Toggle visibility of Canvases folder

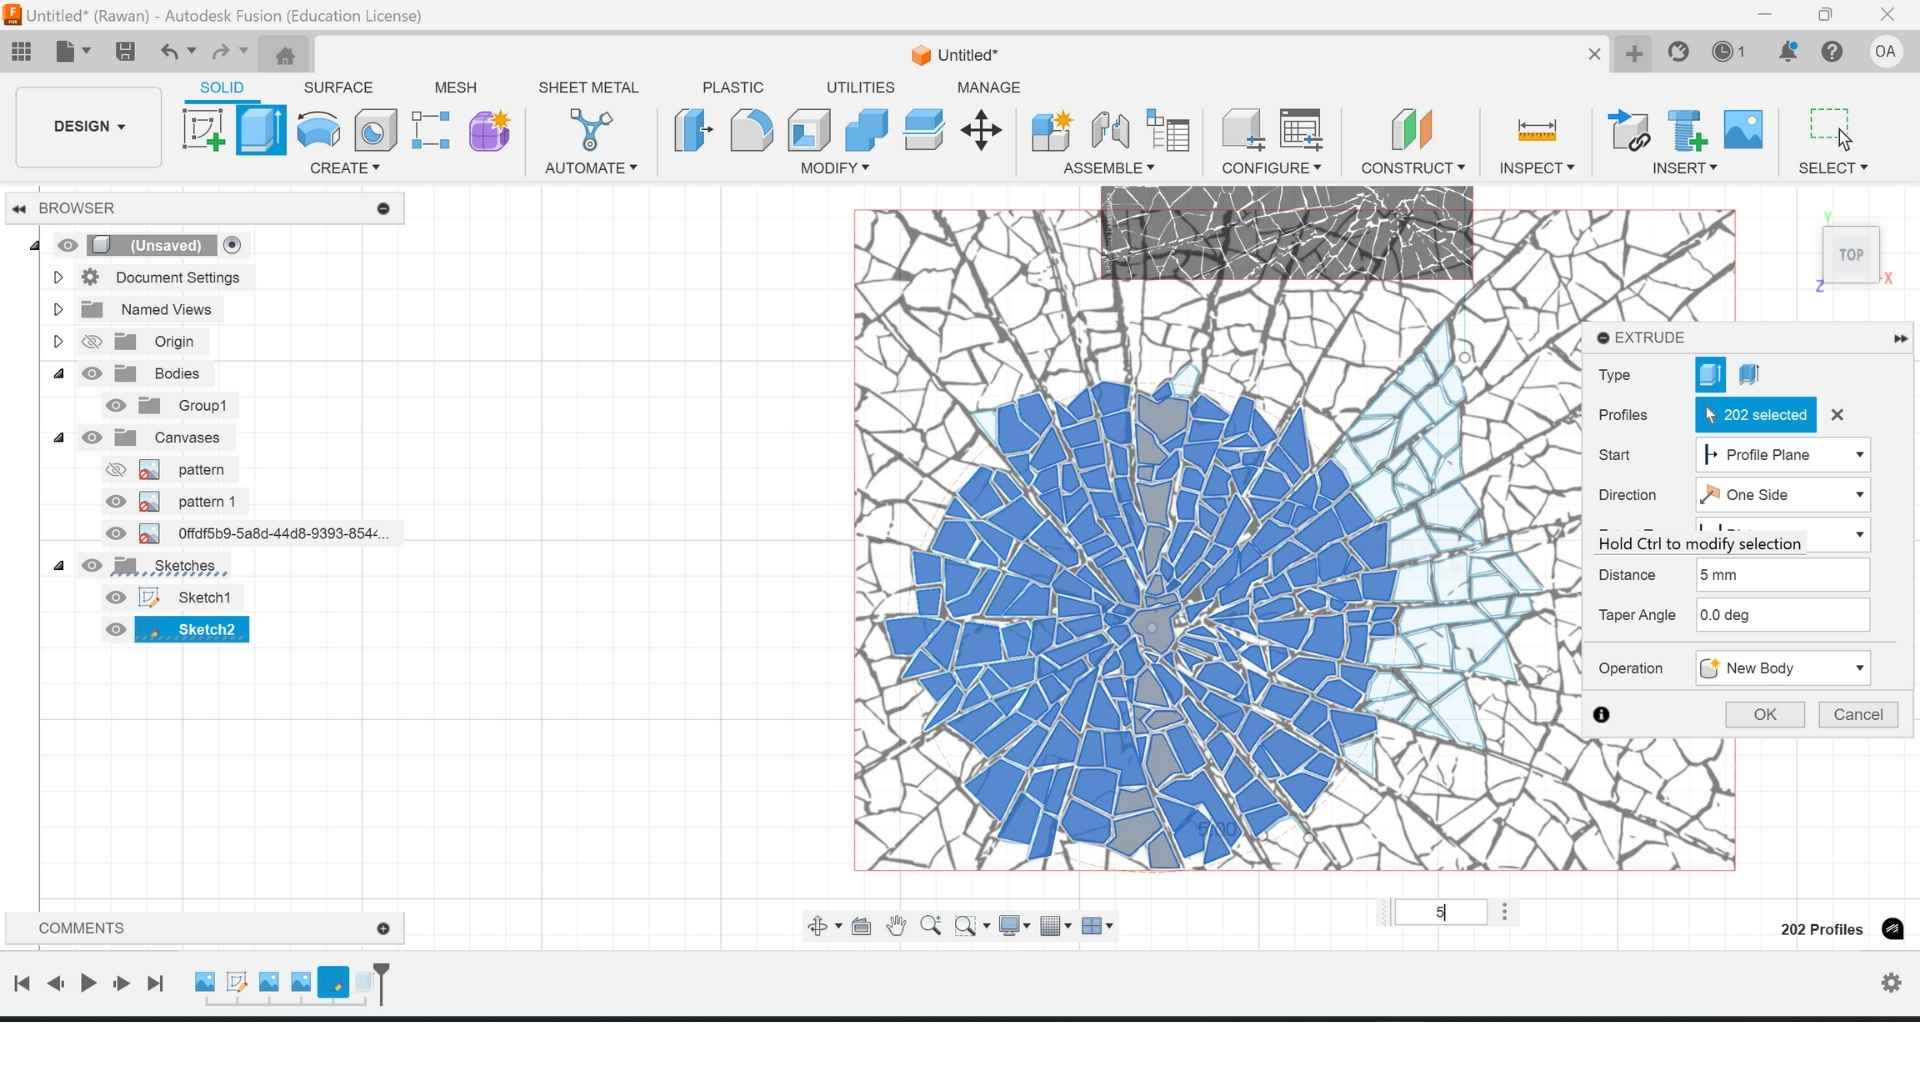(92, 438)
